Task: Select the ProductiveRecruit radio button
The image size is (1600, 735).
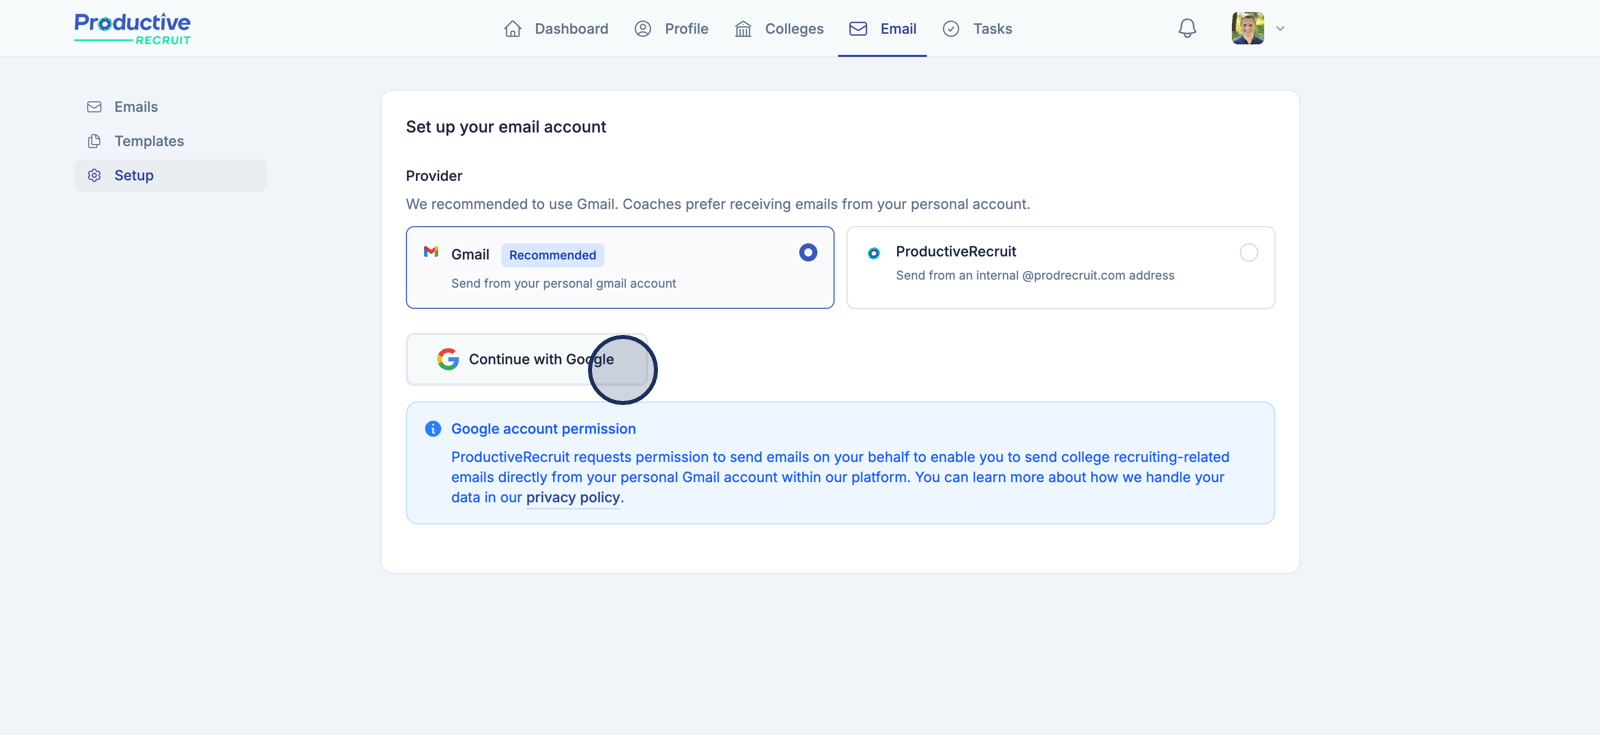Action: [1249, 253]
